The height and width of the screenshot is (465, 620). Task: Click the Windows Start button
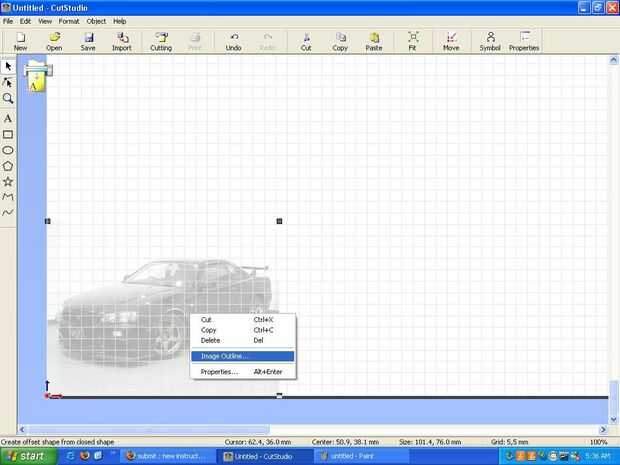(28, 456)
